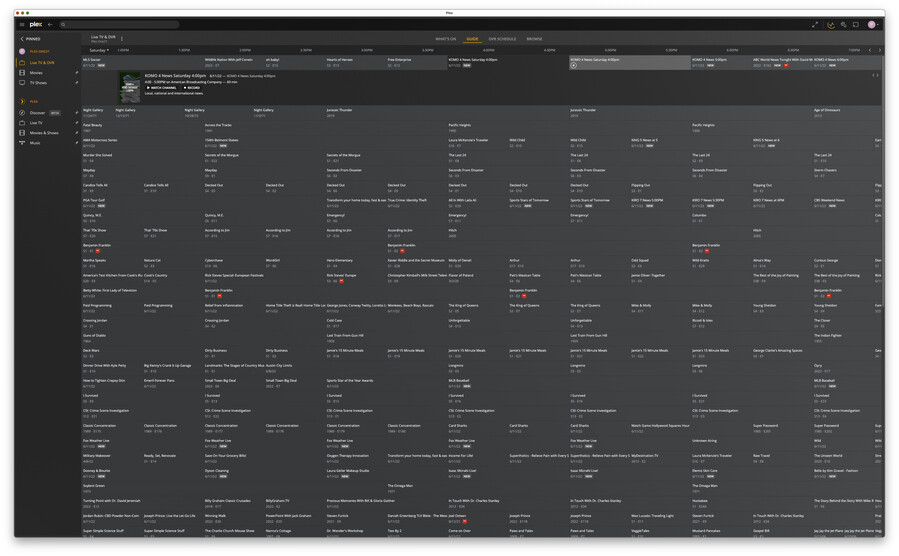This screenshot has height=556, width=899.
Task: Open Movies library under Plex Direct
Action: (36, 73)
